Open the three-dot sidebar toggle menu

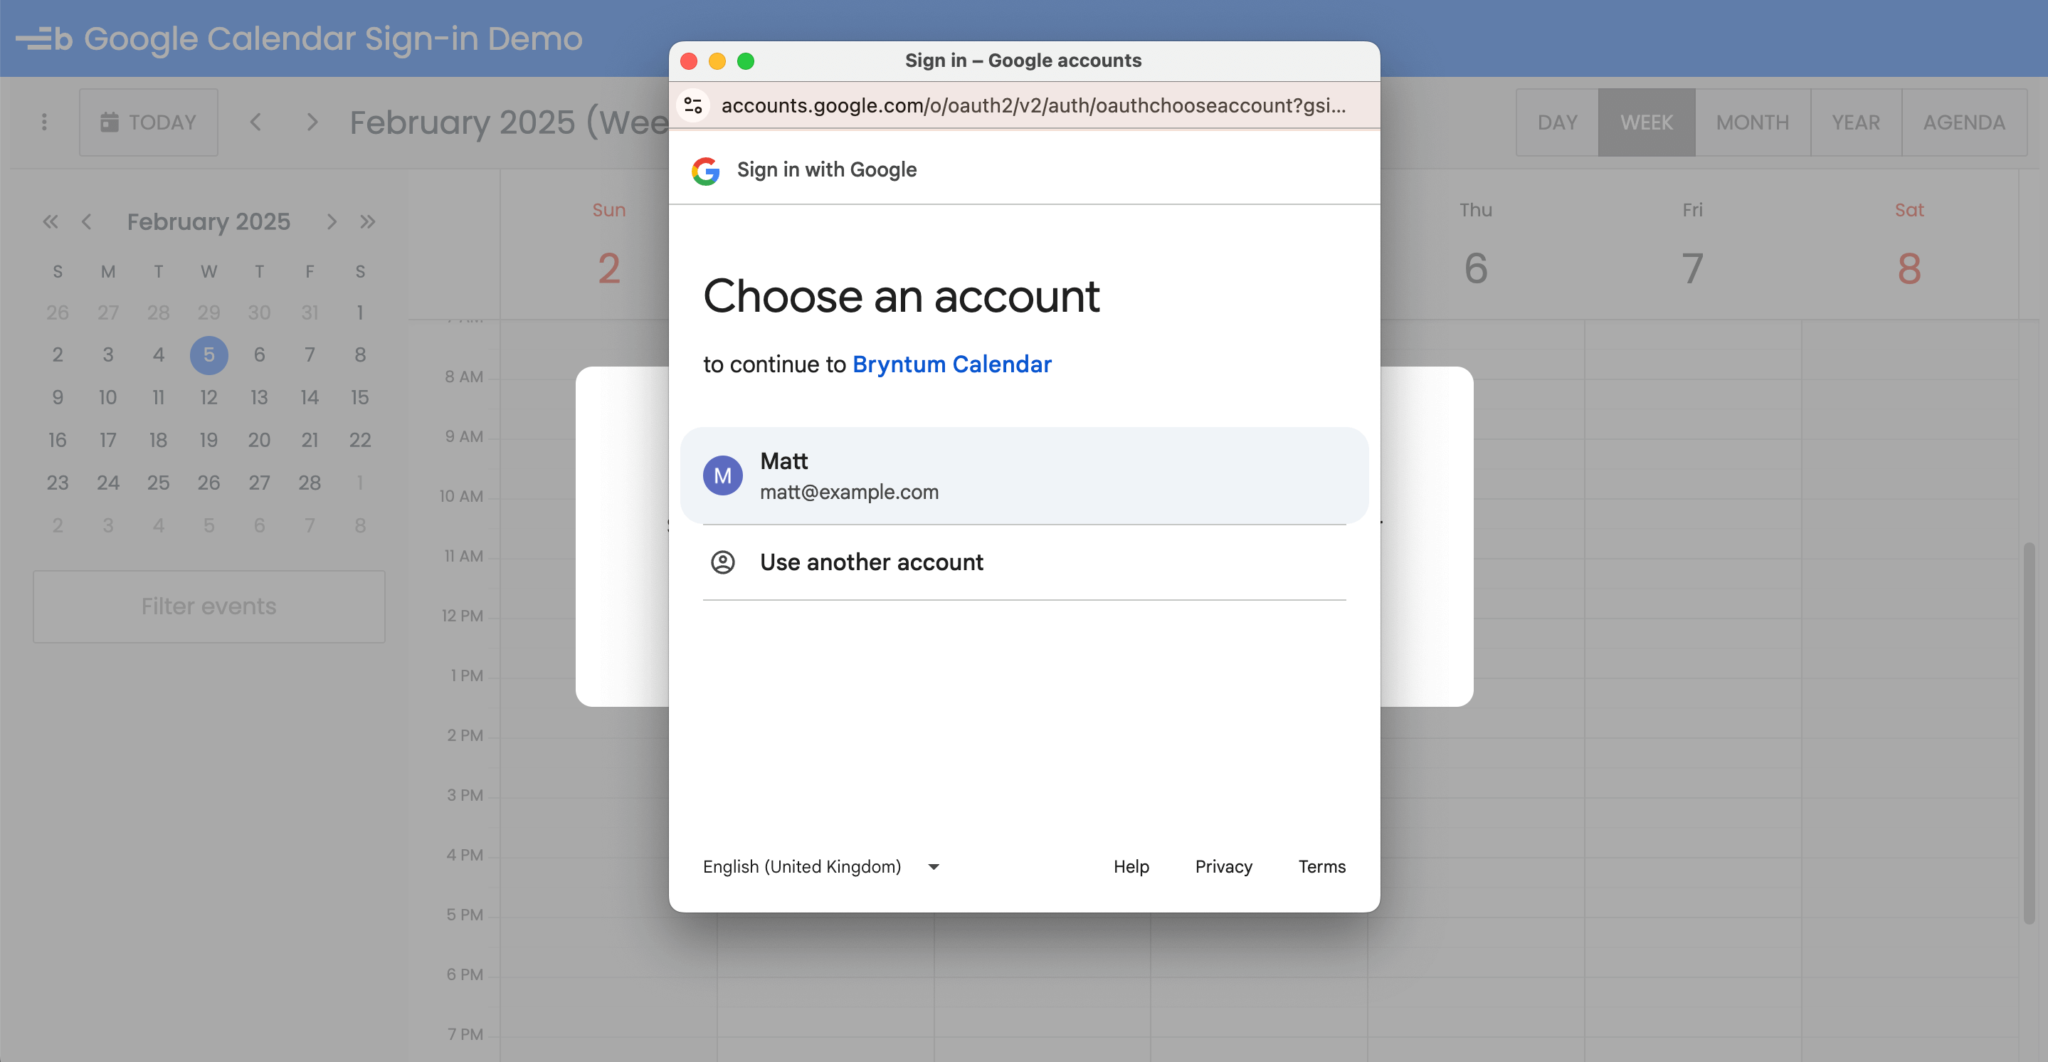(44, 122)
